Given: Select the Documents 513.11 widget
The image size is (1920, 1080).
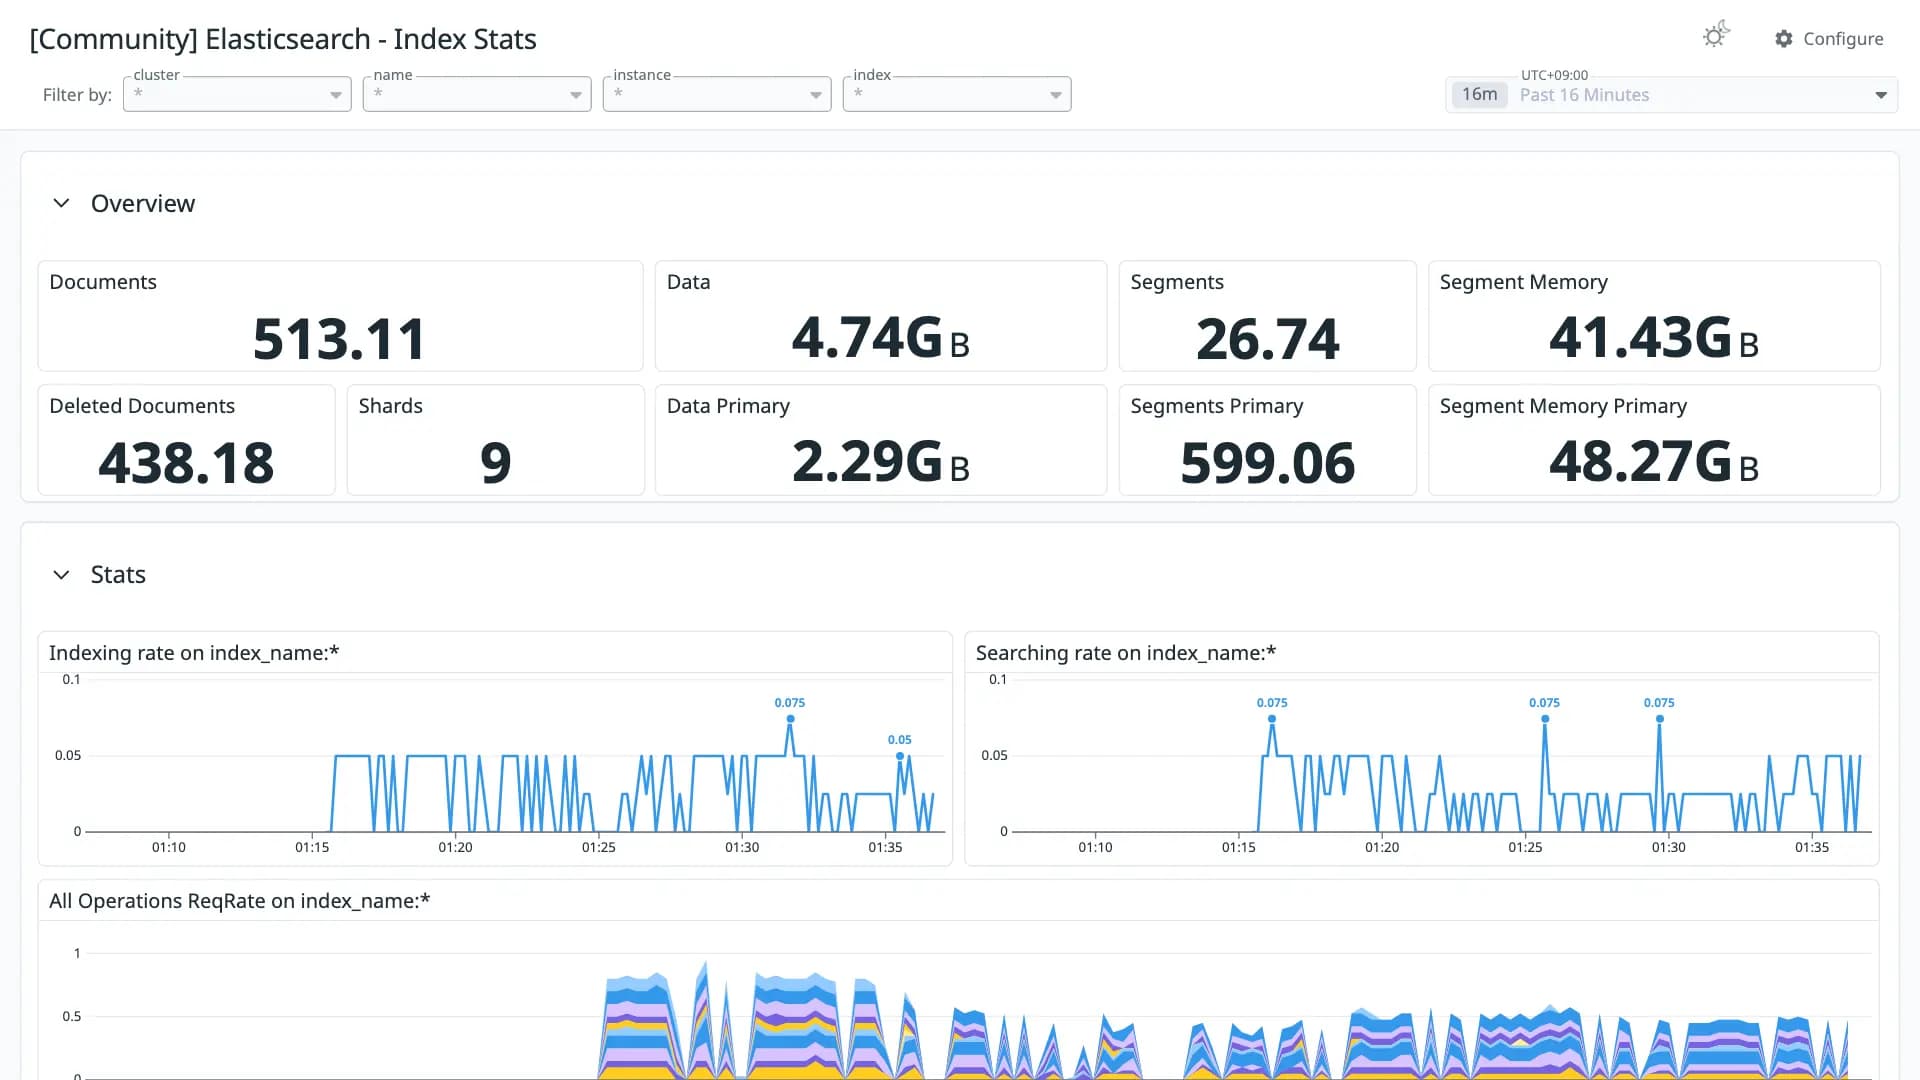Looking at the screenshot, I should (340, 316).
